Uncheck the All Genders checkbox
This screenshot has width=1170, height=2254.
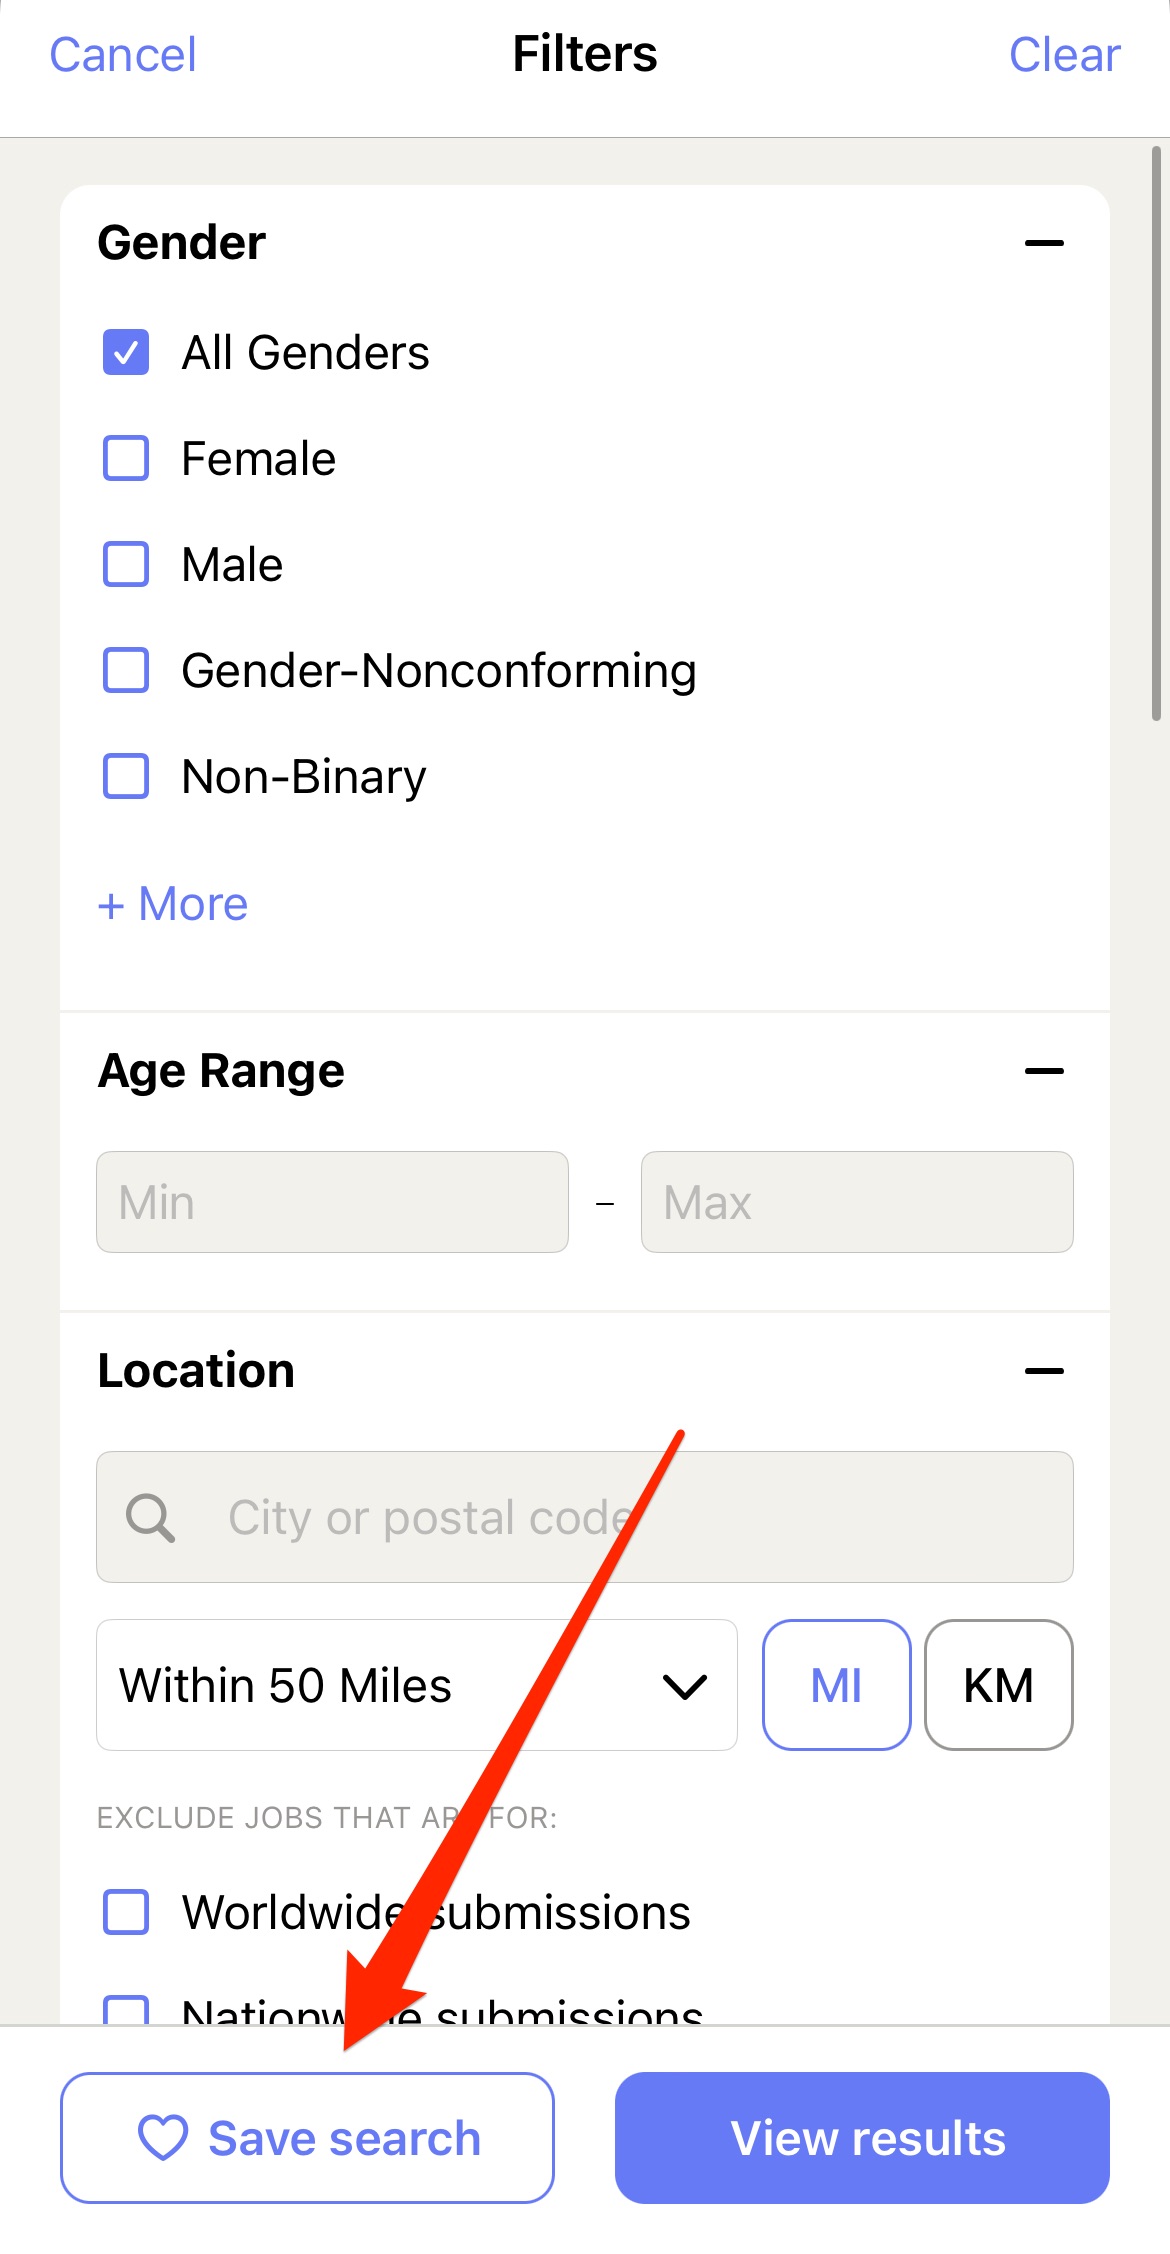coord(126,352)
